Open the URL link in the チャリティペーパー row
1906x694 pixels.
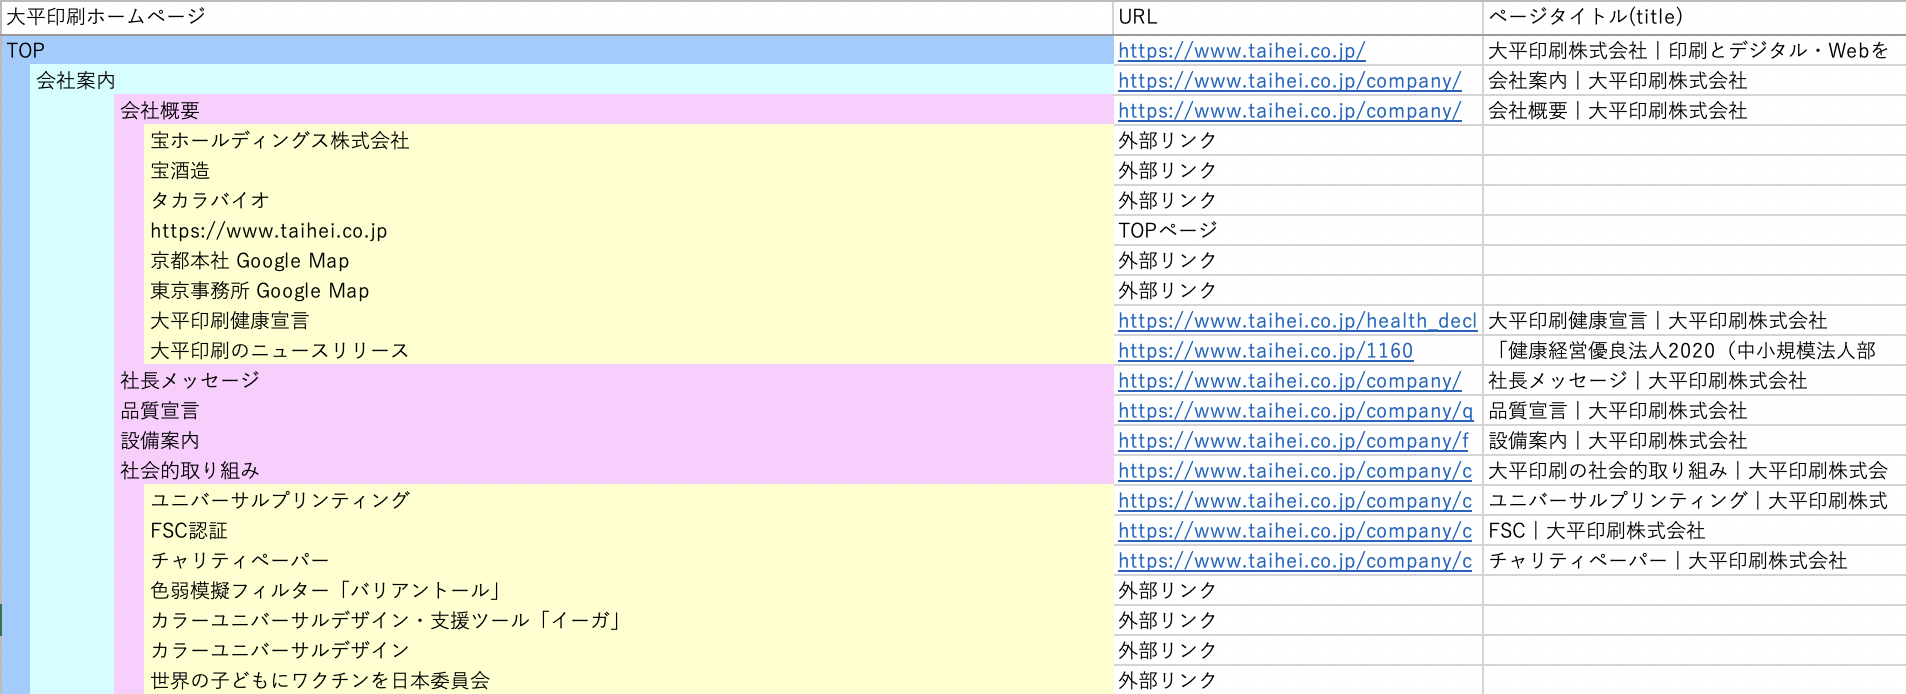1295,561
